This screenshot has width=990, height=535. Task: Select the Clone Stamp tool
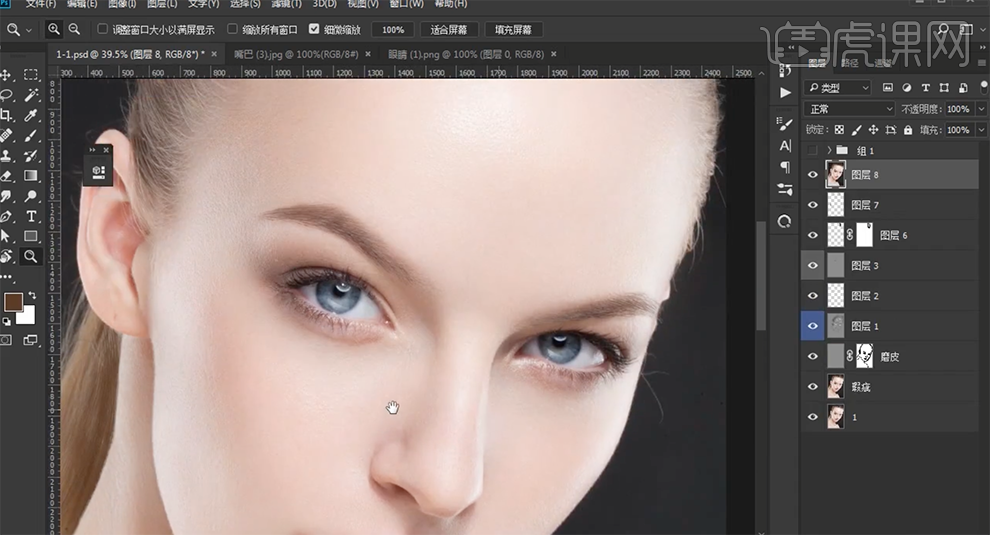7,156
